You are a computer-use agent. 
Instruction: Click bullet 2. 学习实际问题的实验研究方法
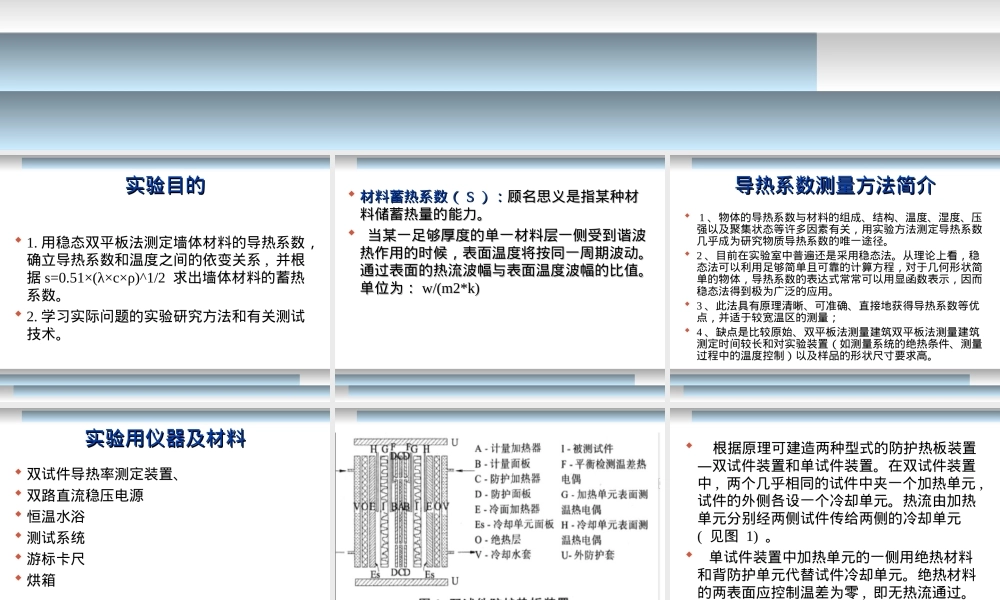click(166, 325)
